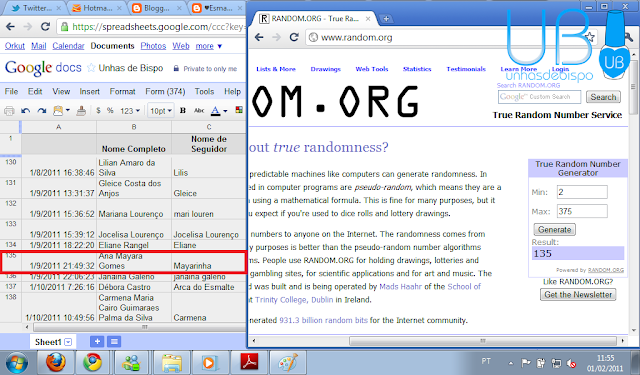Toggle bold formatting in spreadsheet toolbar

pyautogui.click(x=183, y=111)
